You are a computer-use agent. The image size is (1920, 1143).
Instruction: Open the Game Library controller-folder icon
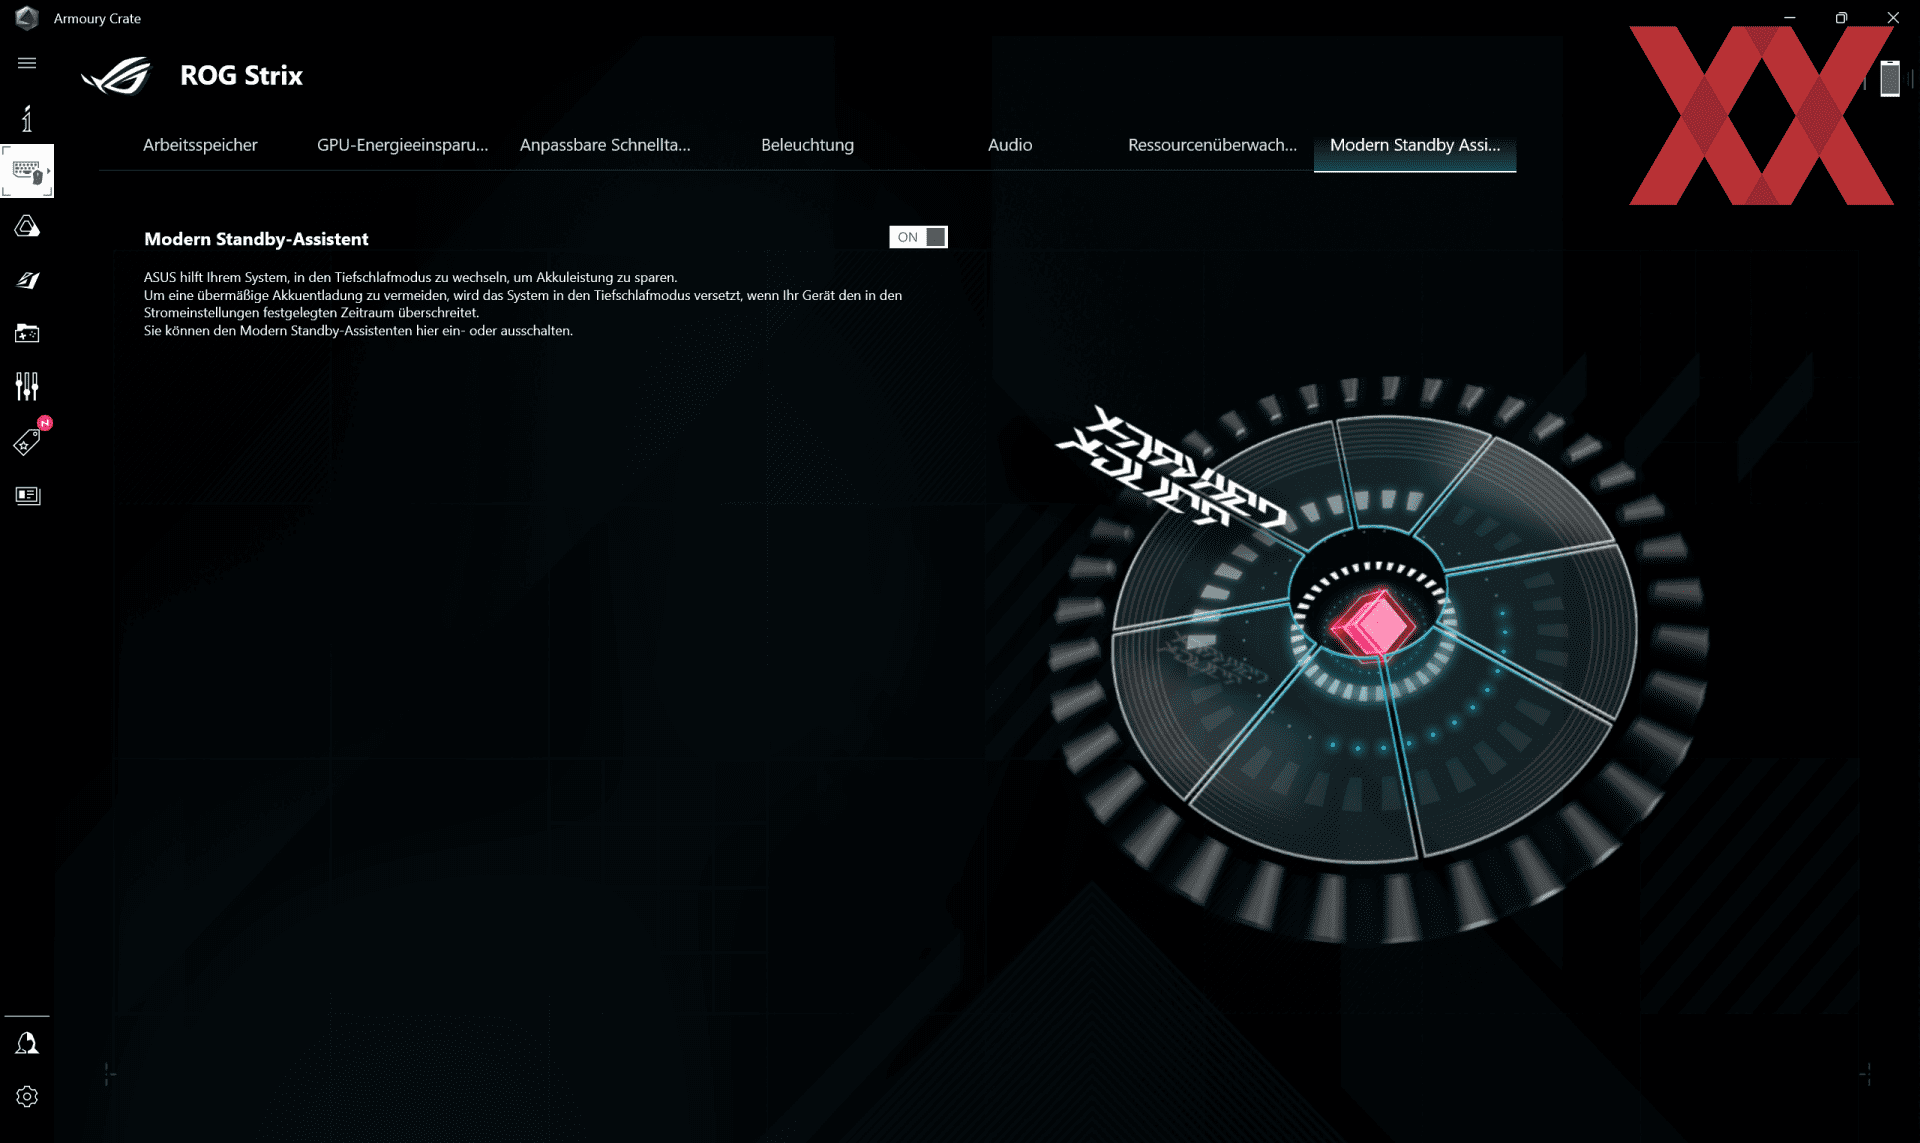[27, 334]
